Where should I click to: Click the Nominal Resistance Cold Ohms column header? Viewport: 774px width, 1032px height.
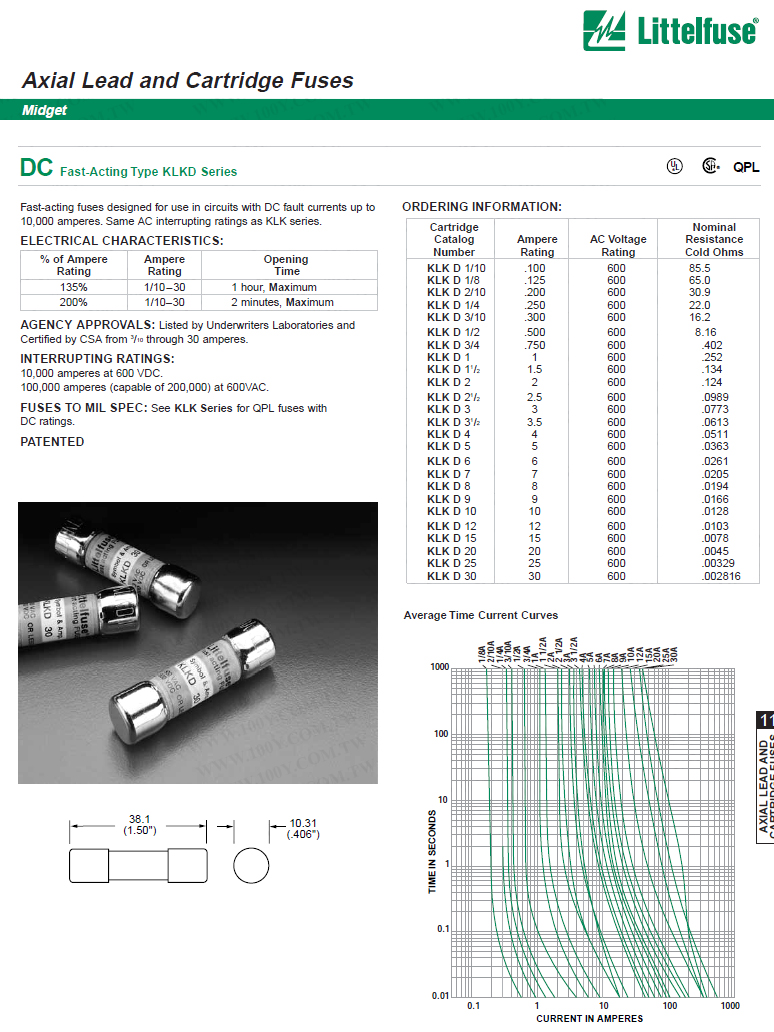coord(713,240)
